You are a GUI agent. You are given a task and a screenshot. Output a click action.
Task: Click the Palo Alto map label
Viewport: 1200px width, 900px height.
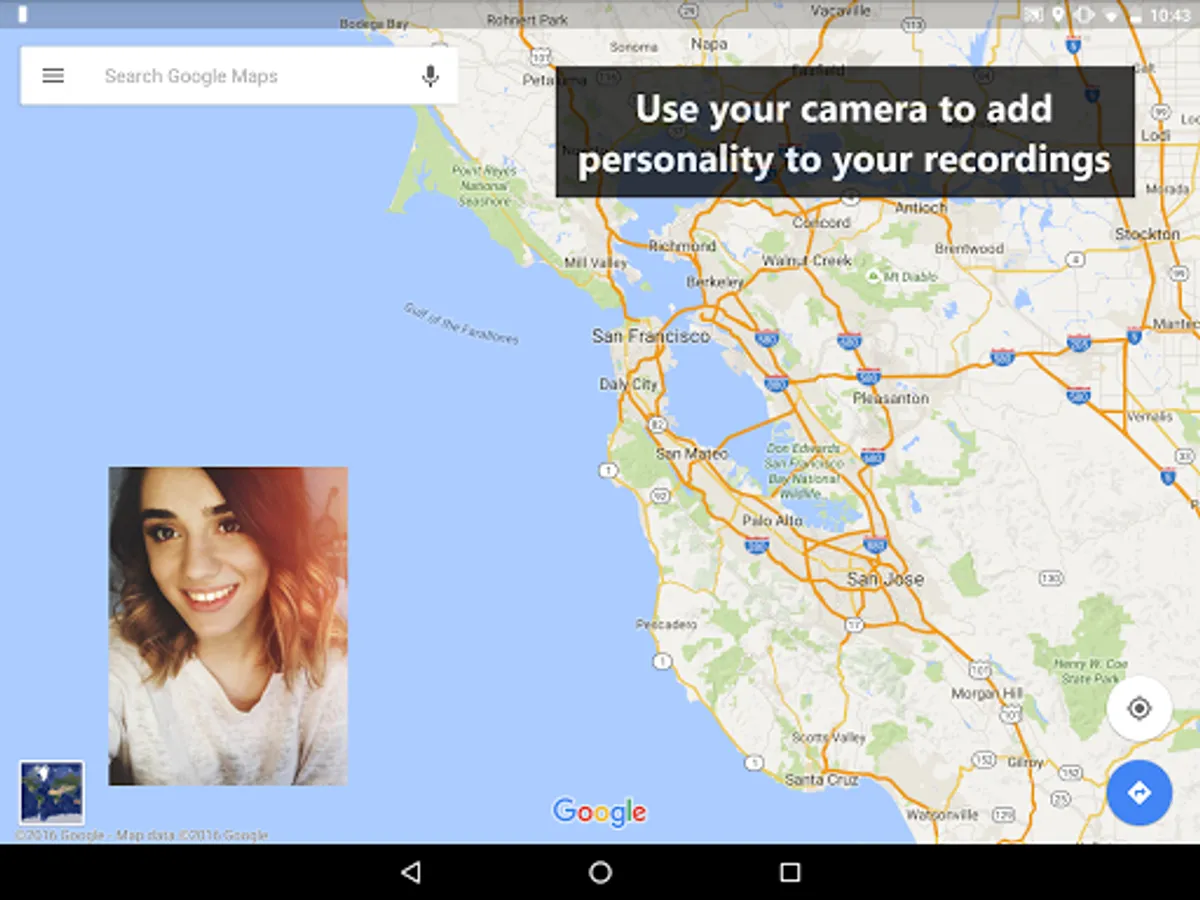(772, 521)
